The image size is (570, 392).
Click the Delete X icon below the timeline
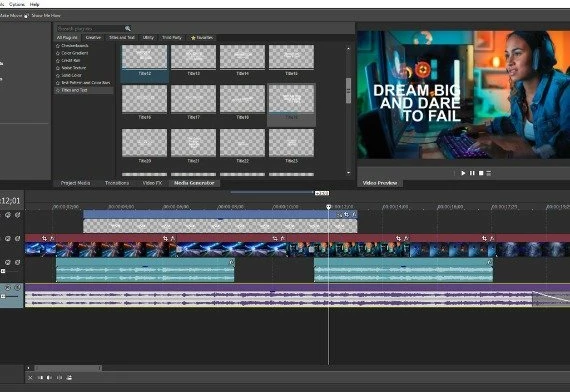tap(30, 378)
